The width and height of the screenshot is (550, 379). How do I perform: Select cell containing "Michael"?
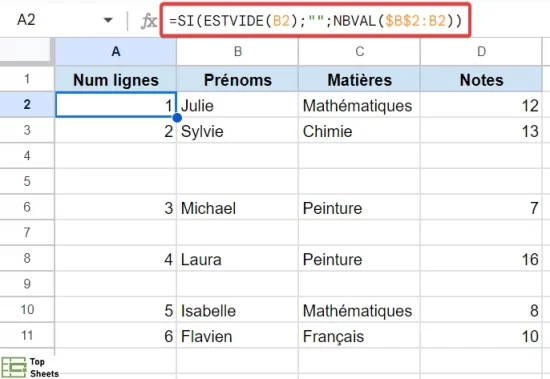(237, 207)
